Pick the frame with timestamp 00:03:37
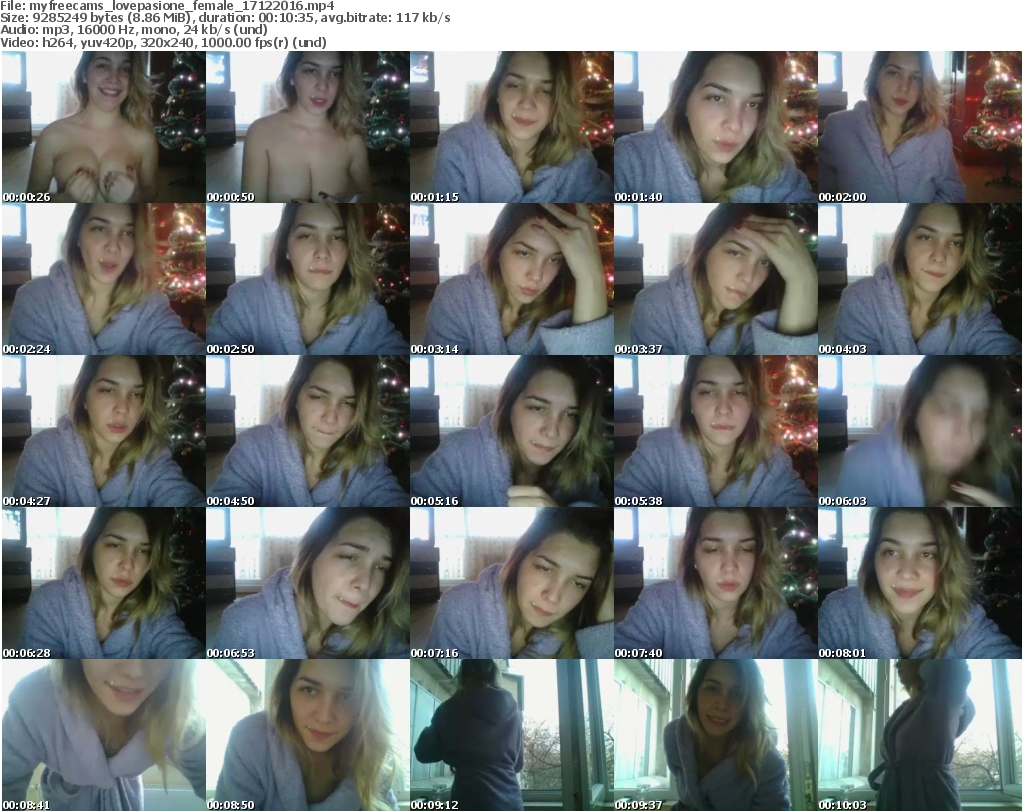 (x=715, y=279)
